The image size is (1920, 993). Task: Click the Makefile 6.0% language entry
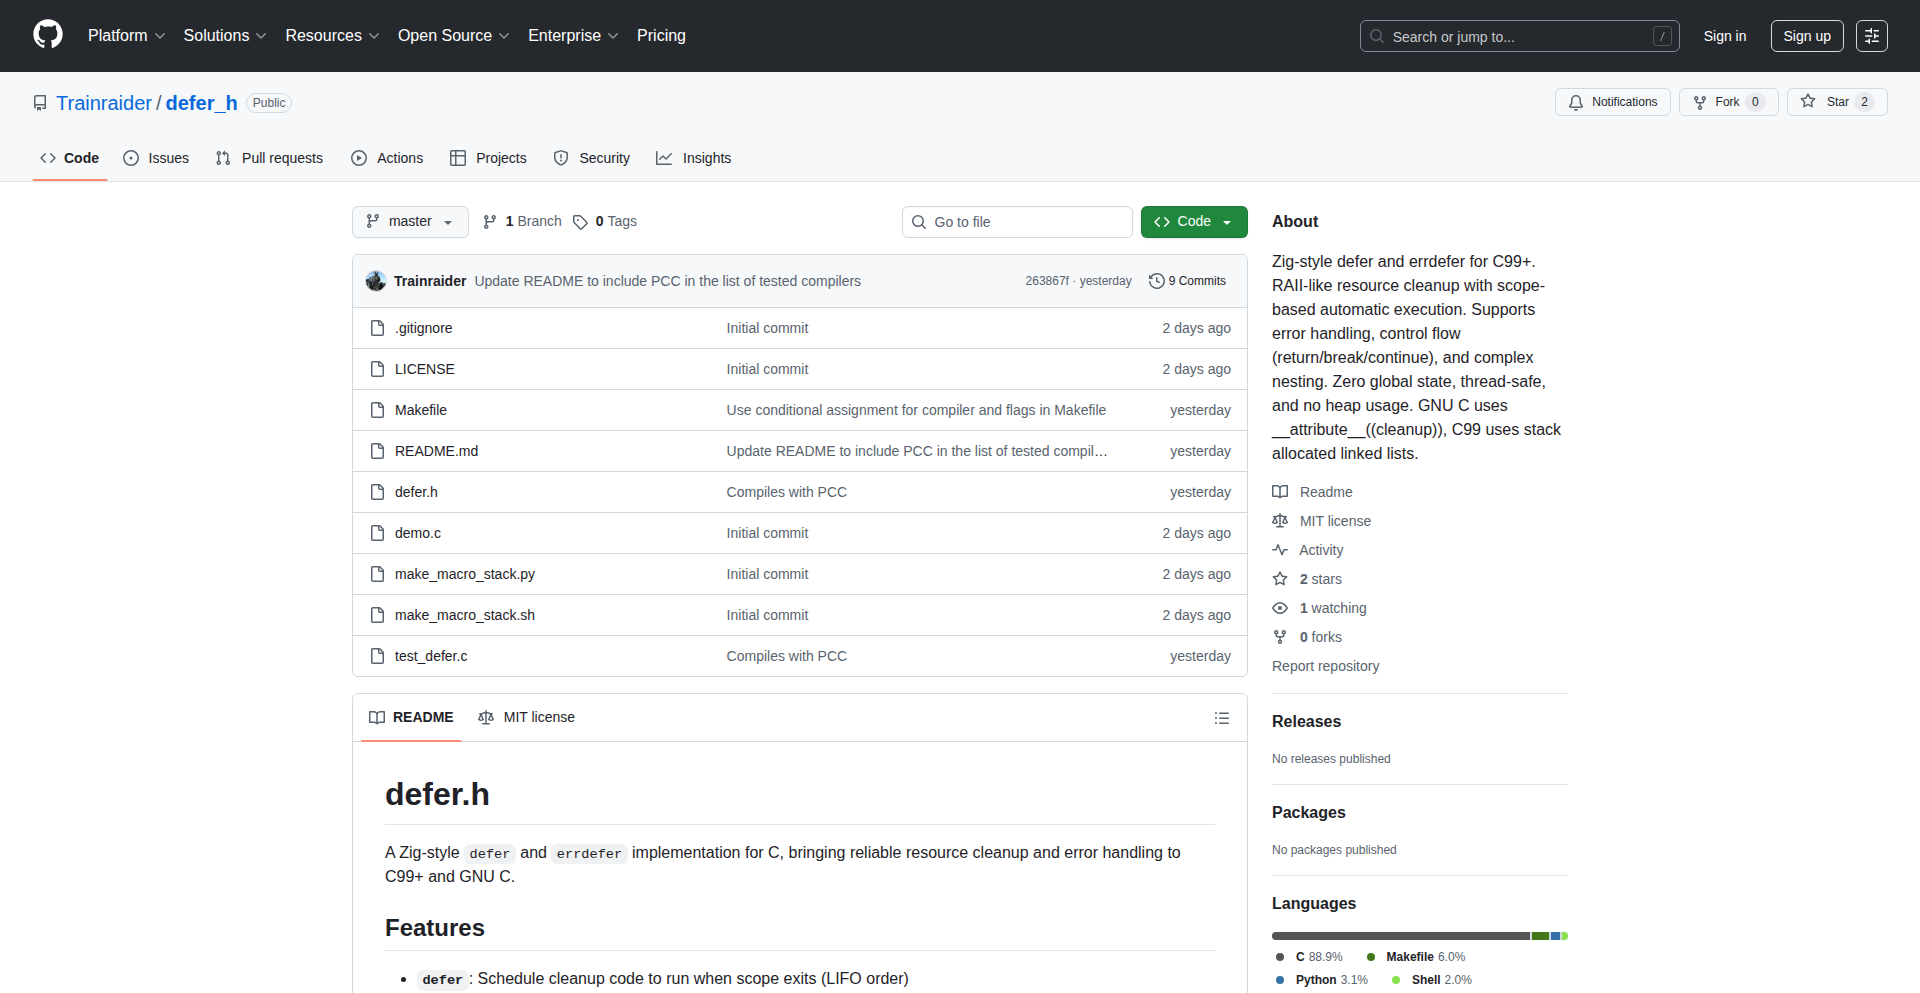(x=1416, y=957)
